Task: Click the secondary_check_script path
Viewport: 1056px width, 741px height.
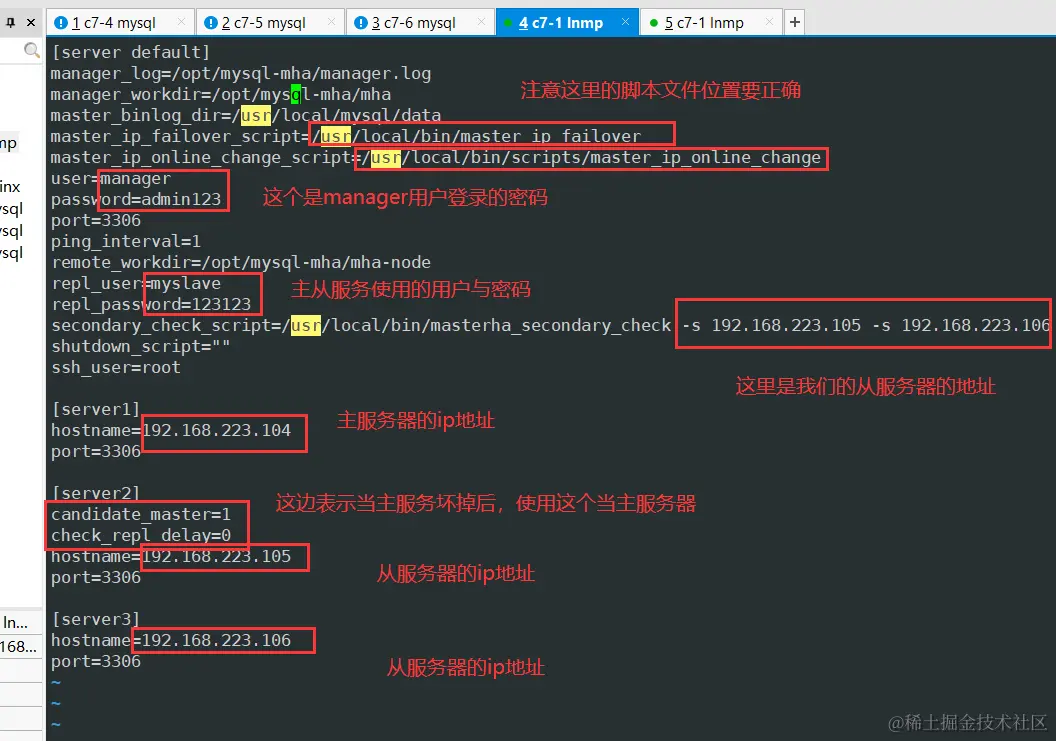Action: click(x=477, y=325)
